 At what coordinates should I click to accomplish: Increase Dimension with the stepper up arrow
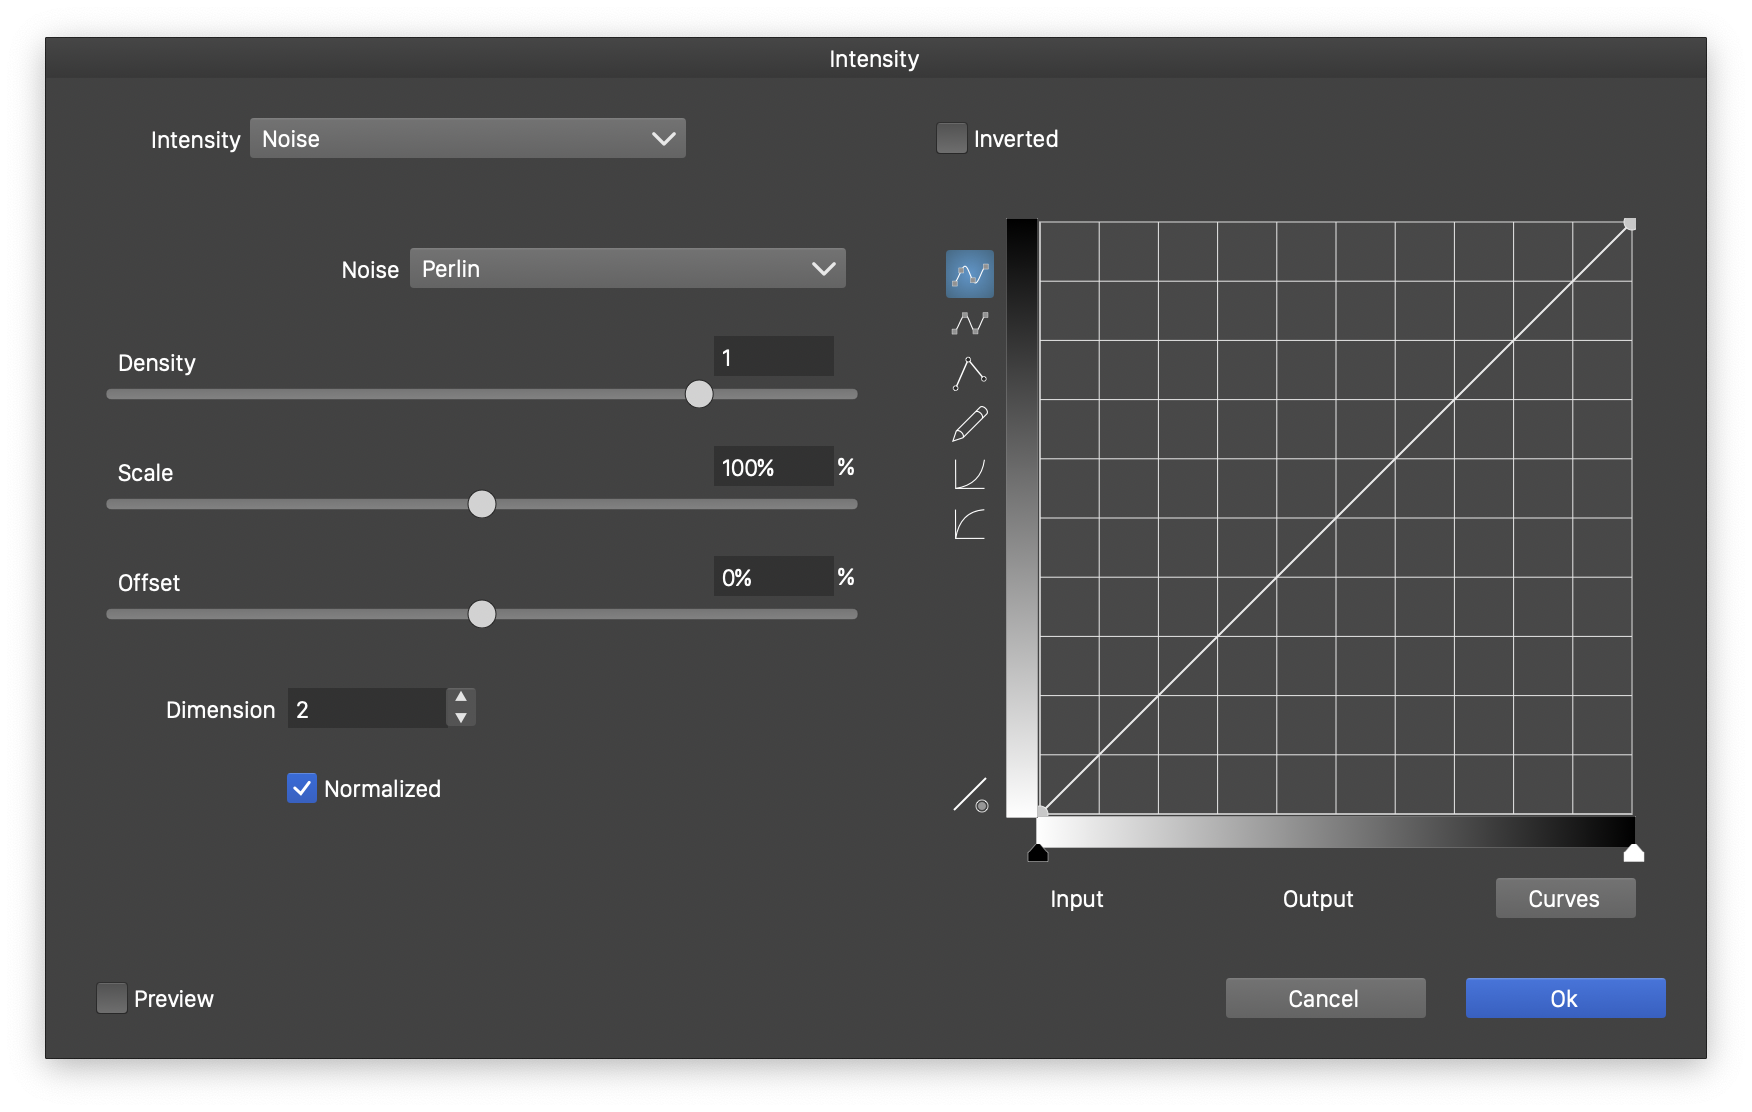[x=461, y=697]
